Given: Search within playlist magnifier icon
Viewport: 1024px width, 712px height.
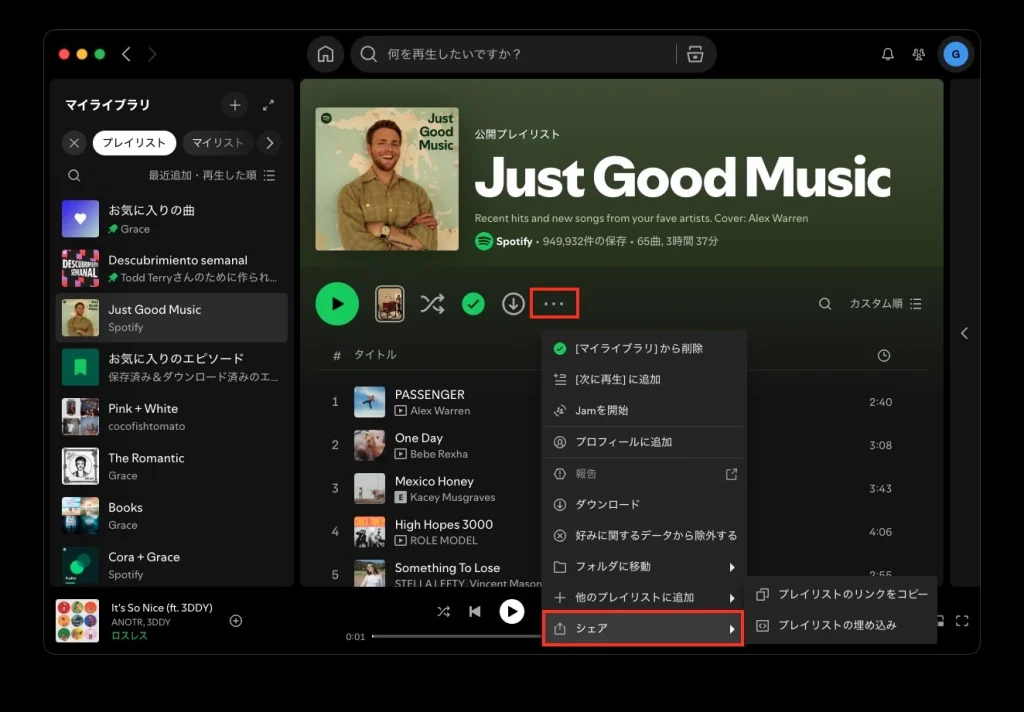Looking at the screenshot, I should (825, 304).
